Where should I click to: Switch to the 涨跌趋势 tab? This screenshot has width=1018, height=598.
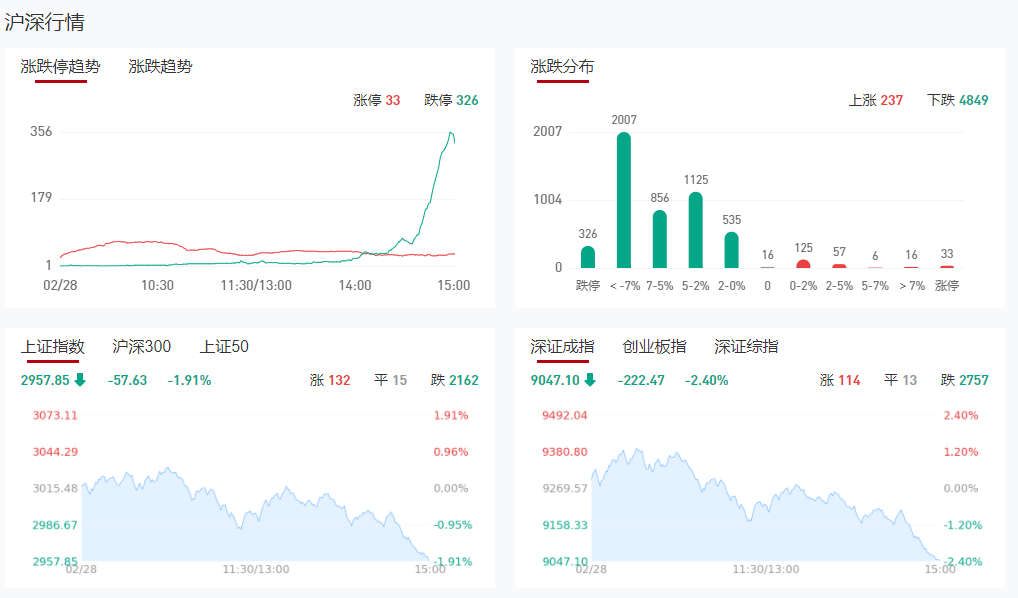(160, 67)
